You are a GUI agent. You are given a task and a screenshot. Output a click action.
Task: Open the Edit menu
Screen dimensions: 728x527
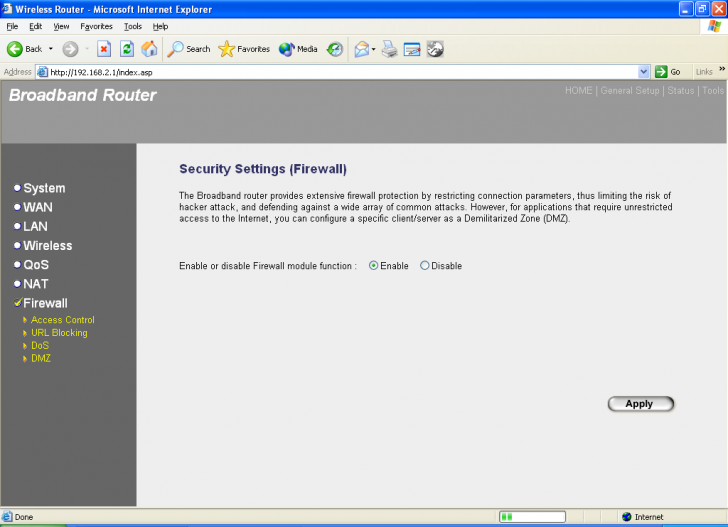click(x=35, y=26)
